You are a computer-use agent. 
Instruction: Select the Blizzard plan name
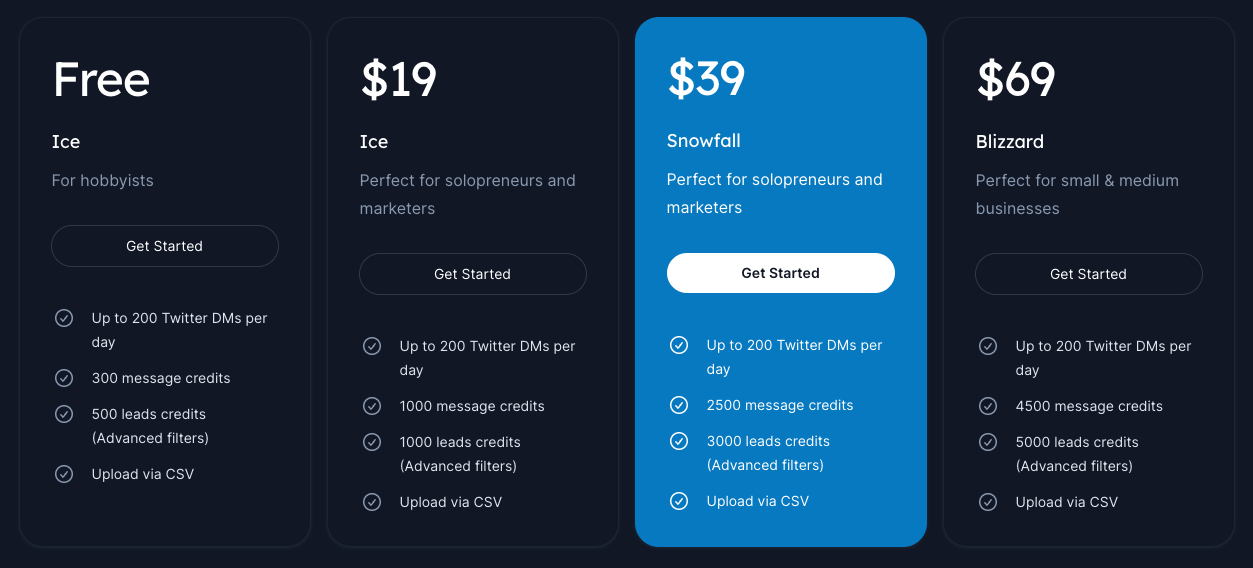pyautogui.click(x=1009, y=142)
